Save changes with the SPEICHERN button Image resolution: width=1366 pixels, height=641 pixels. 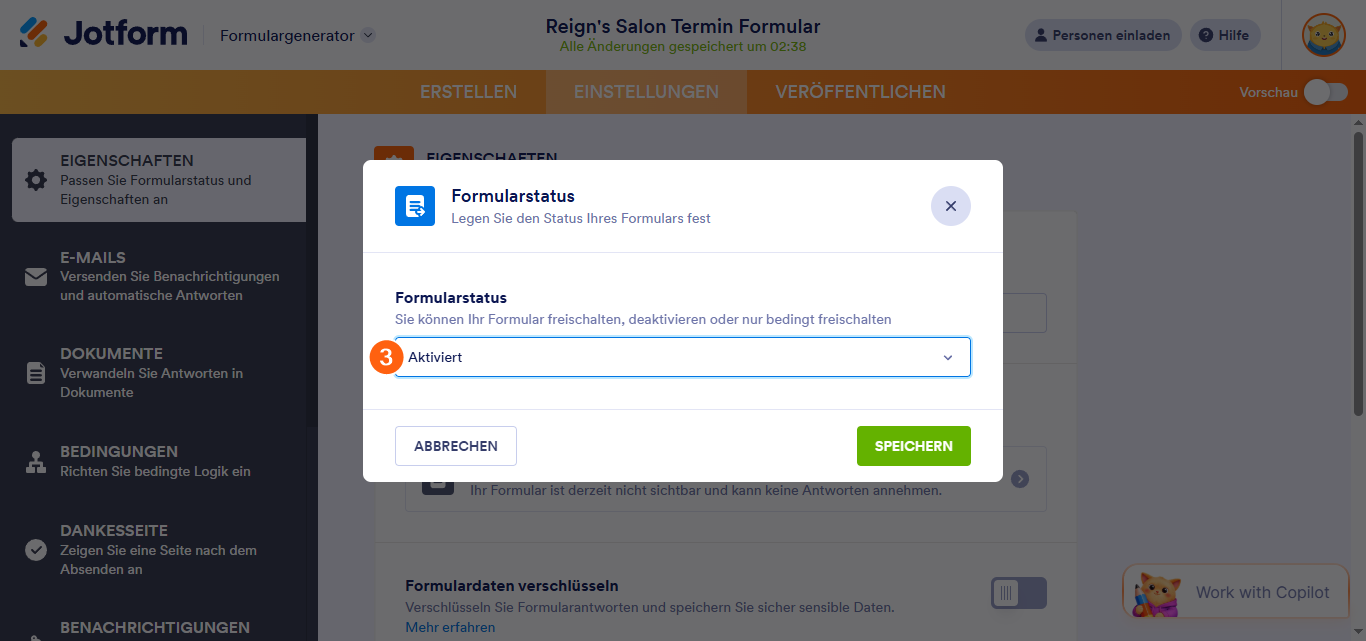point(913,445)
